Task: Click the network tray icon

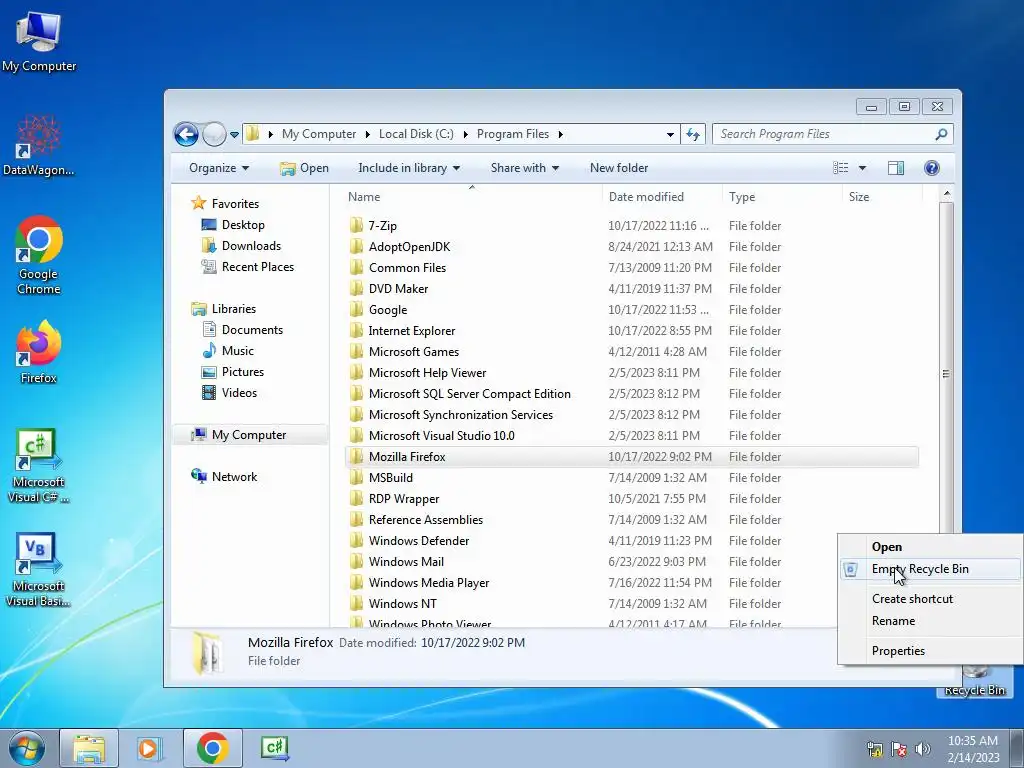Action: (x=874, y=749)
